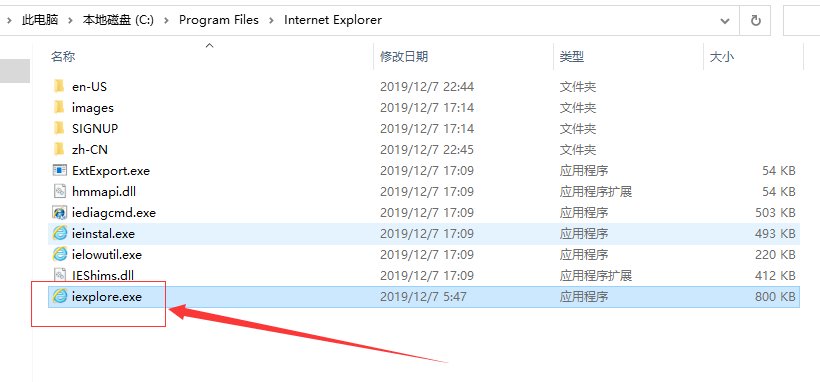Select the ExtExport.exe file name

[111, 171]
